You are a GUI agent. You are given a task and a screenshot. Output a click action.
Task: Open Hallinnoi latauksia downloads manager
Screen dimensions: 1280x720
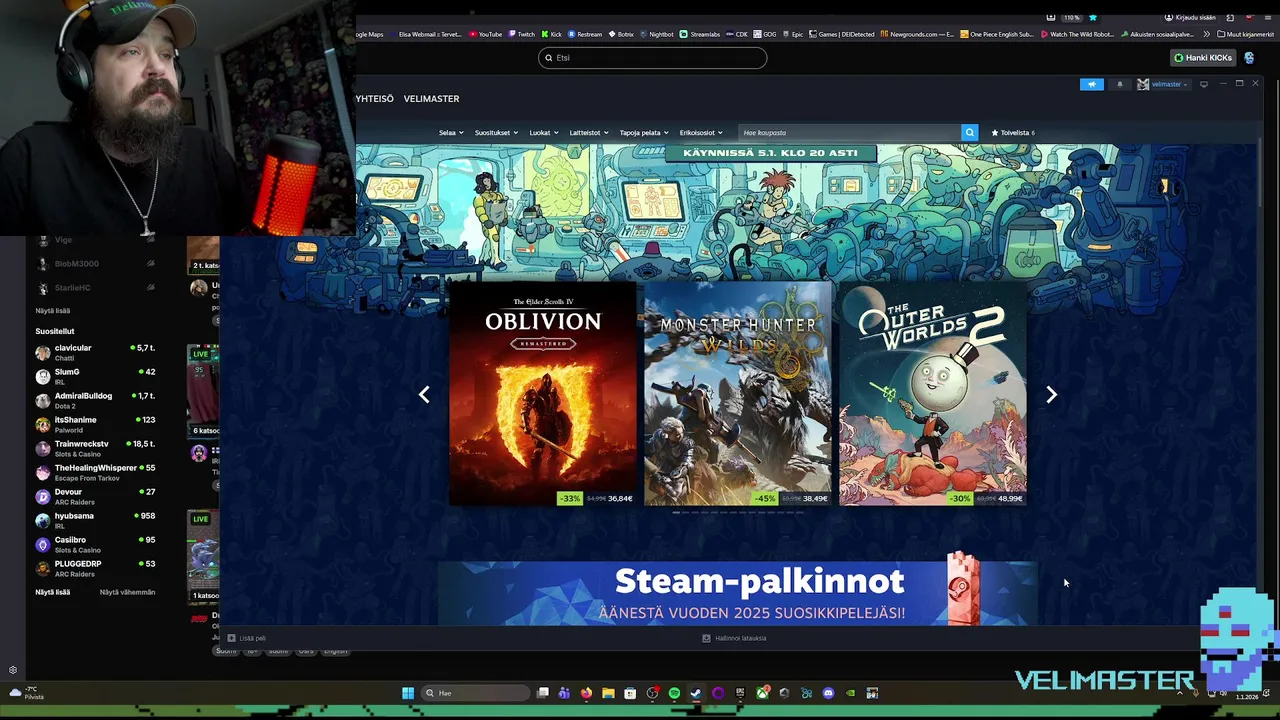click(x=734, y=638)
